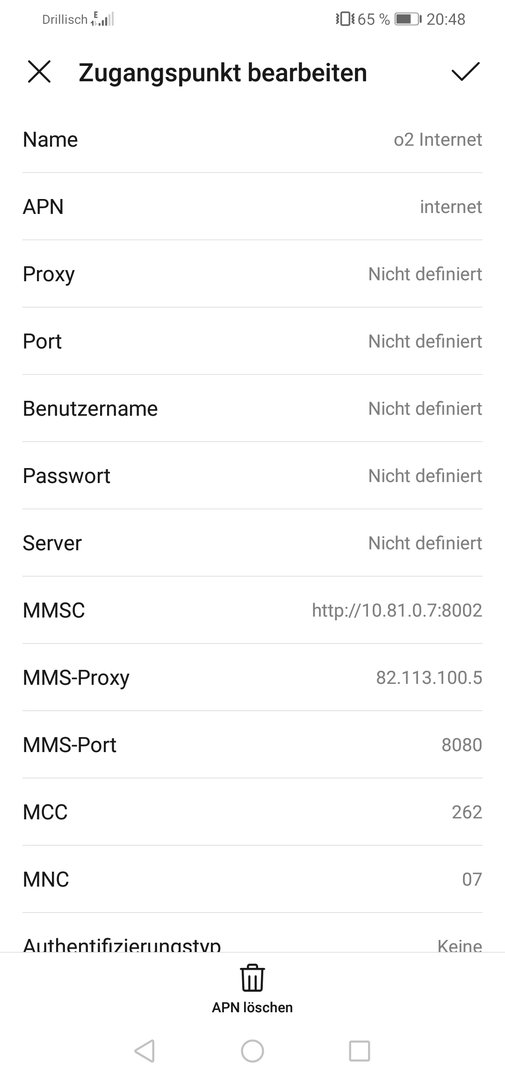Edit the Server entry
The height and width of the screenshot is (1080, 505).
[252, 543]
